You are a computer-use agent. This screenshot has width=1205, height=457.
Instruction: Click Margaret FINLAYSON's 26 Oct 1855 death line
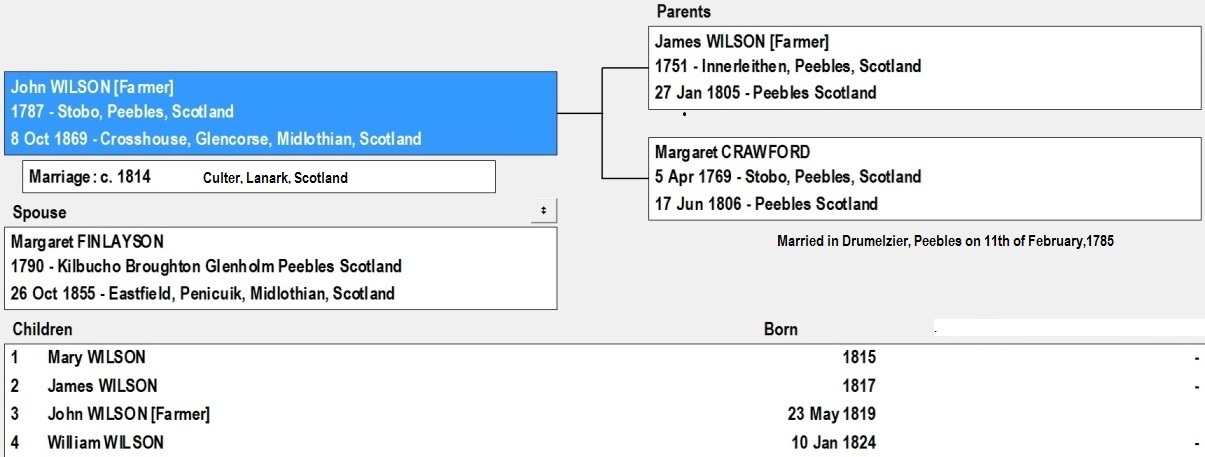202,294
